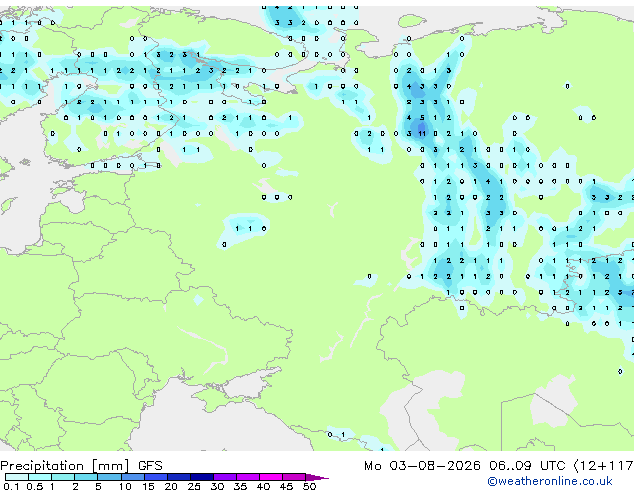Click the arrow tip above 50 mm on legend
Image resolution: width=634 pixels, height=490 pixels.
(317, 477)
